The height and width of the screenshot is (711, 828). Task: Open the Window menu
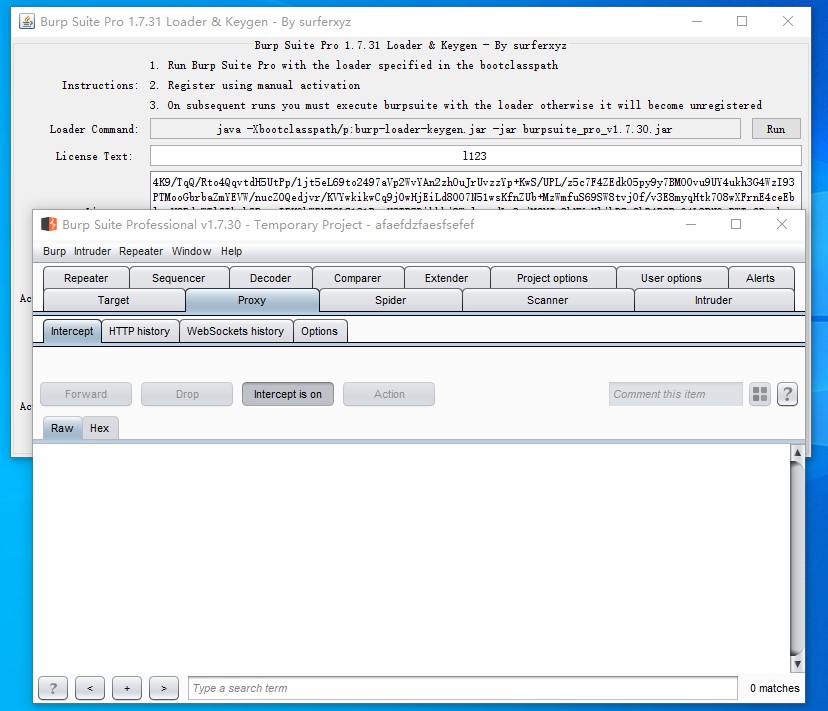pos(191,251)
